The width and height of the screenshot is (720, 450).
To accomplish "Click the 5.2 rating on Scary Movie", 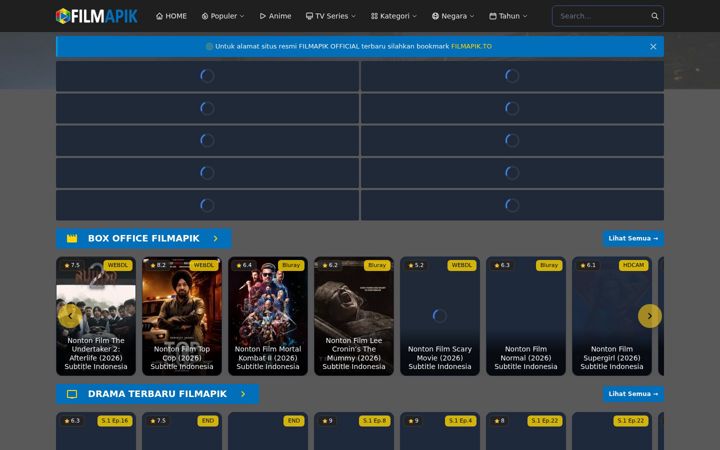I will (x=416, y=265).
